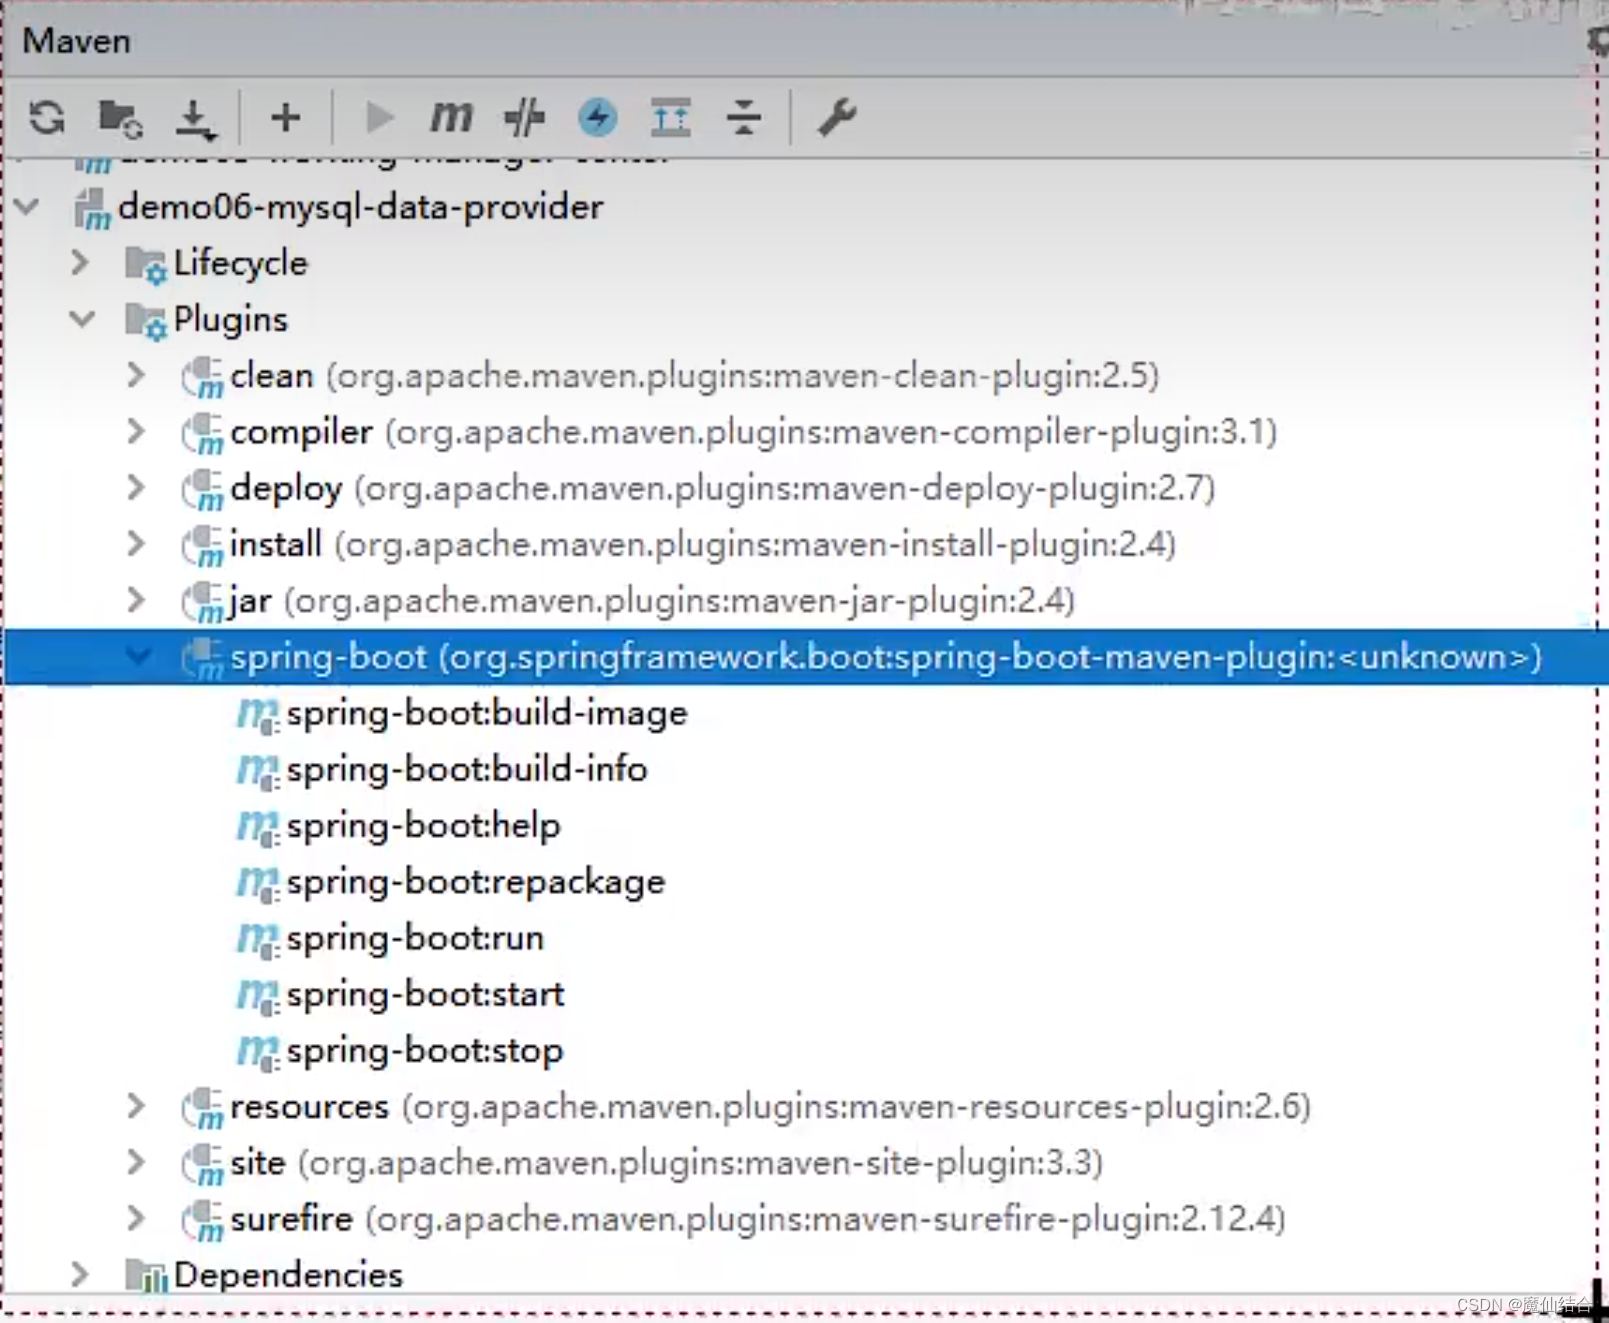Screen dimensions: 1609x1323
Task: Click the install plugin icon
Action: click(x=203, y=547)
